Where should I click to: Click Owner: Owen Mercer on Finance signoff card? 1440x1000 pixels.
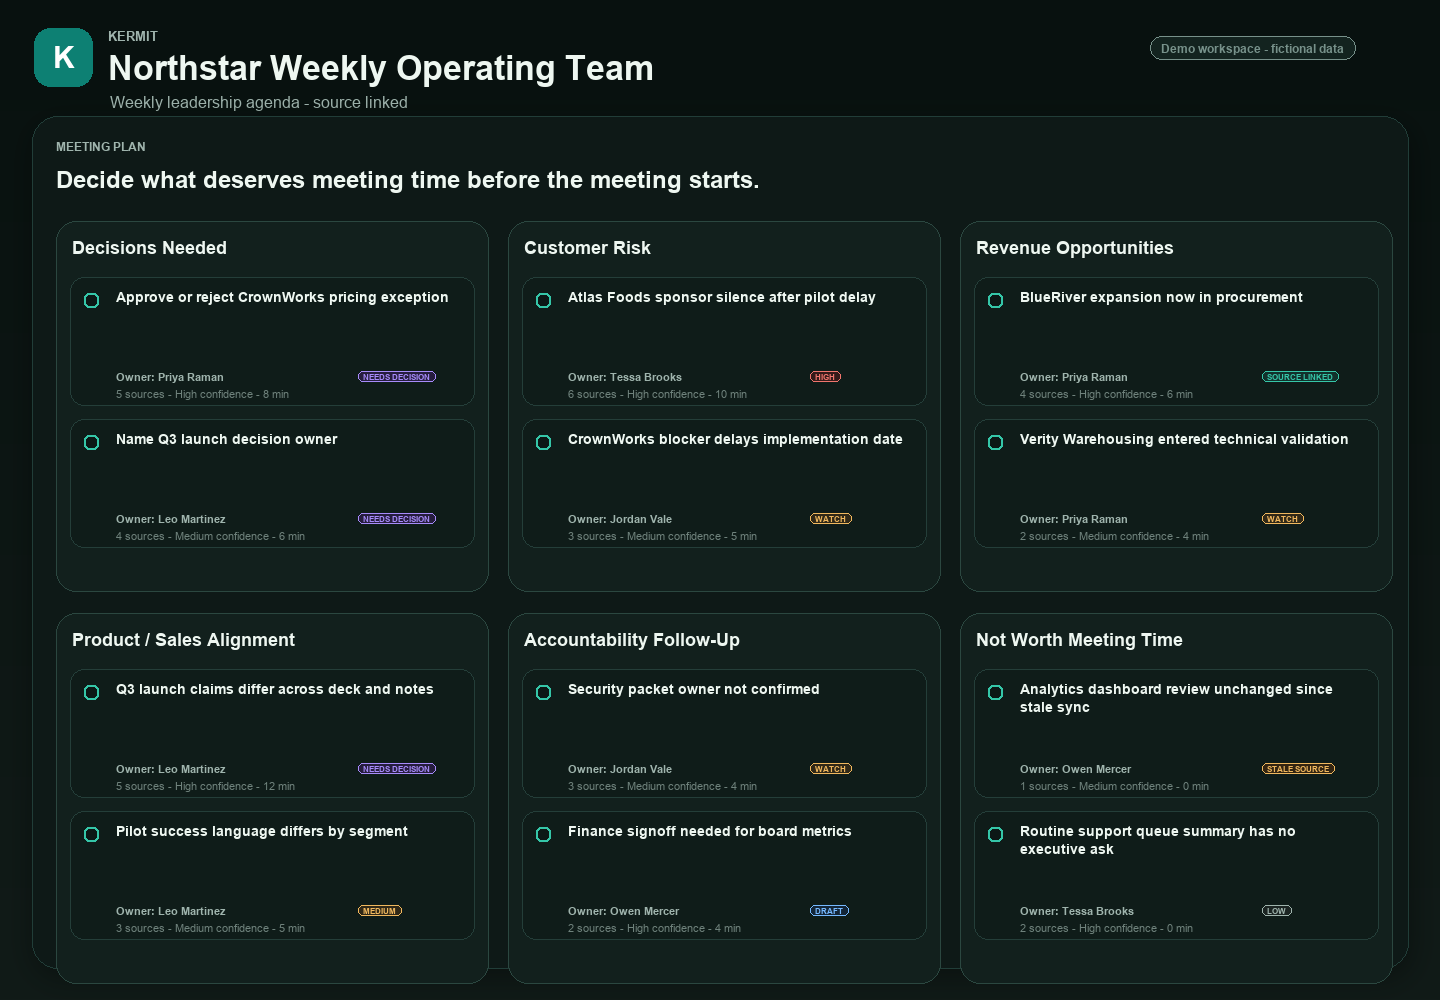pos(623,911)
